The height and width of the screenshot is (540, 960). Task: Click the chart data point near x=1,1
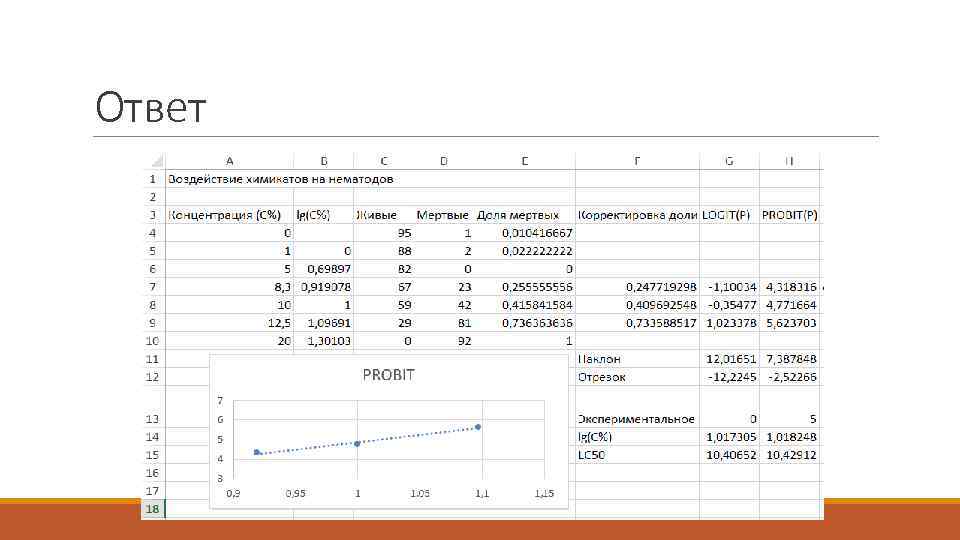(478, 427)
